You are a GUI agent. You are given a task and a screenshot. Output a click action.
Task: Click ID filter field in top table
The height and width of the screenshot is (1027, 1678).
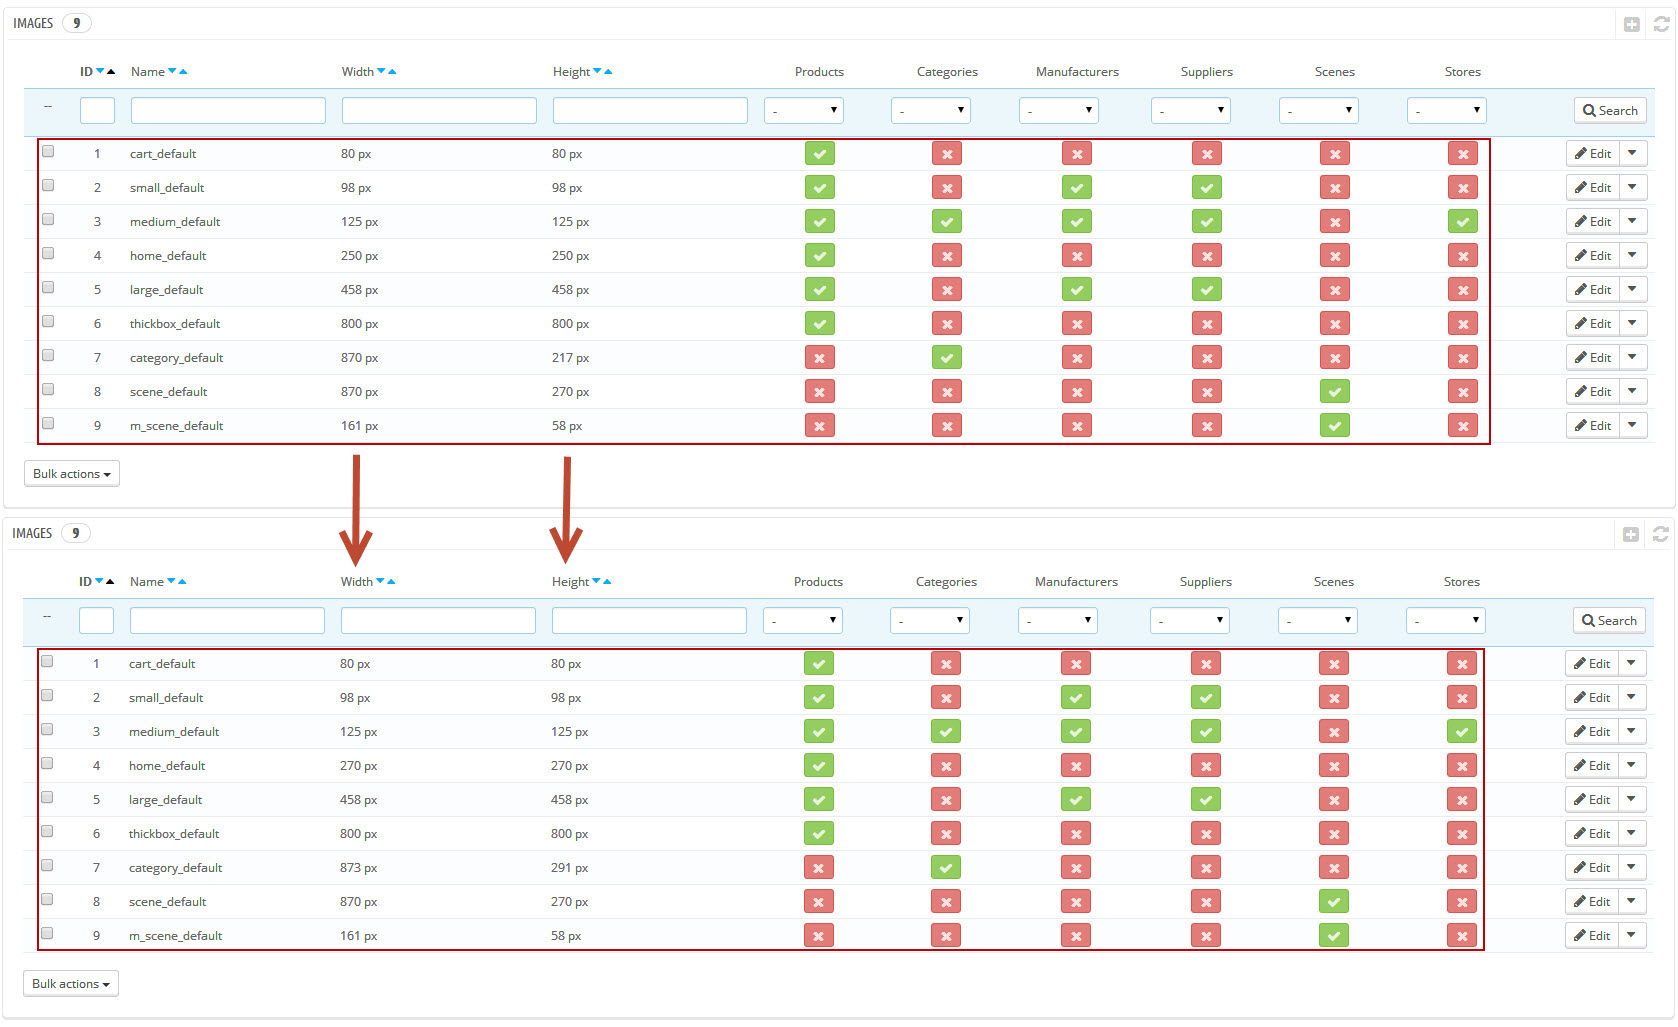pos(97,111)
